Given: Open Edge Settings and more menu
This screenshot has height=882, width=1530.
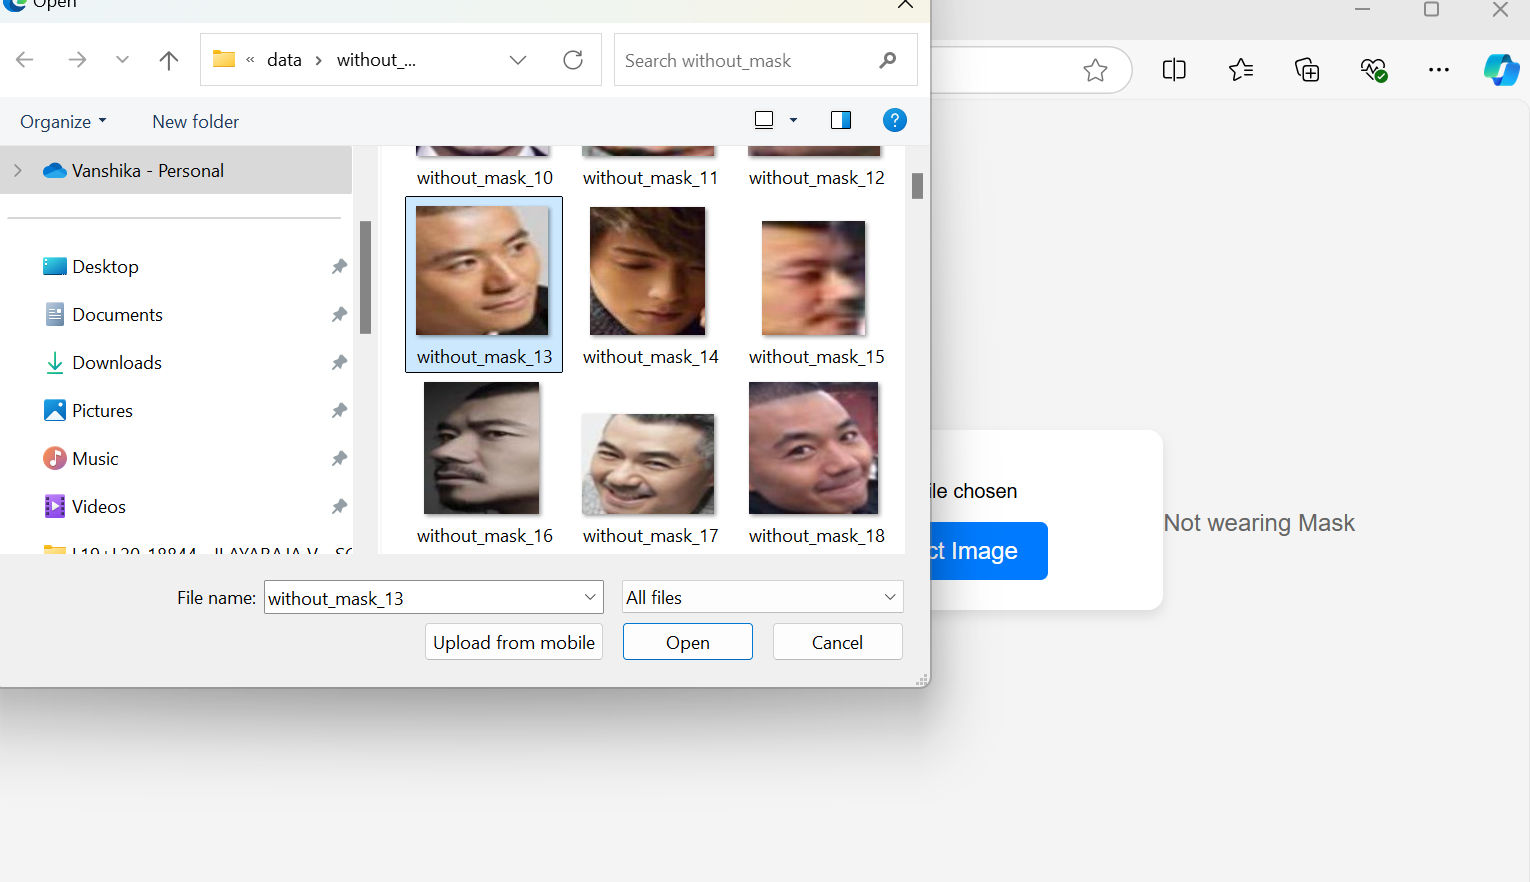Looking at the screenshot, I should pos(1439,70).
